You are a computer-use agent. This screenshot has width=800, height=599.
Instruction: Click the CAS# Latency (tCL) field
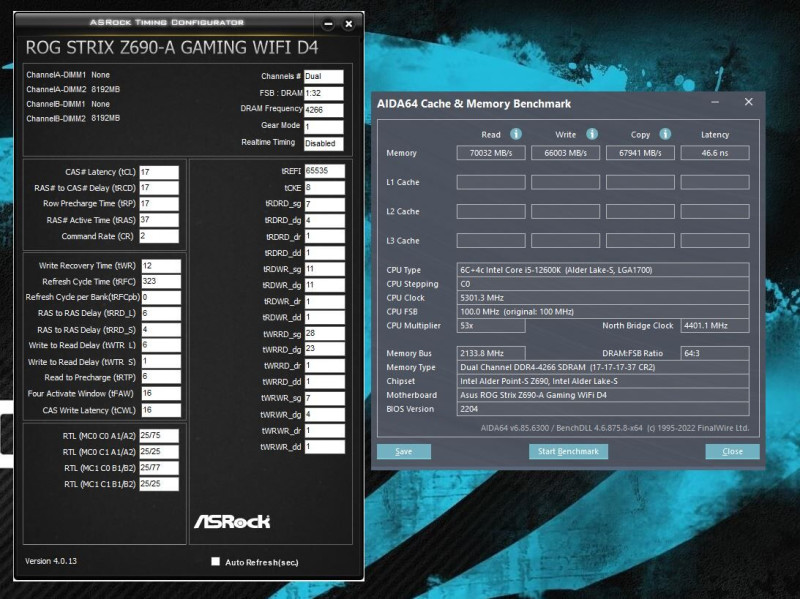click(159, 172)
